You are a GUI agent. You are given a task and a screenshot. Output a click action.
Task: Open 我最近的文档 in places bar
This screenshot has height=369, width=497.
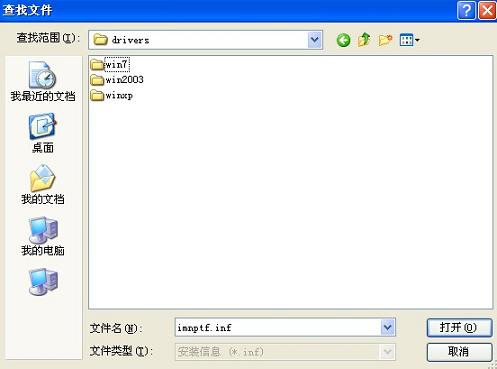click(x=43, y=82)
